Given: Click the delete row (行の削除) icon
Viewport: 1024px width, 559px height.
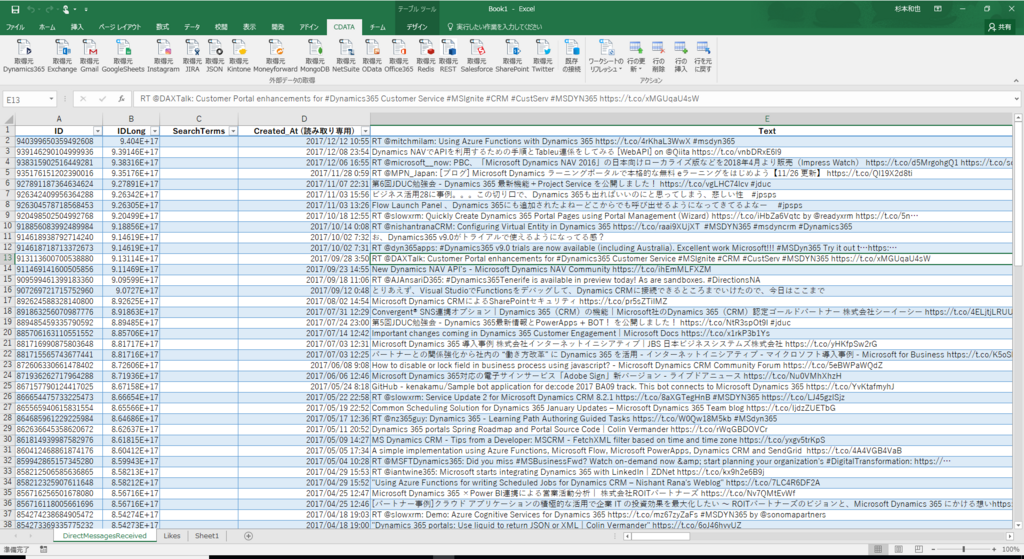Looking at the screenshot, I should point(658,56).
